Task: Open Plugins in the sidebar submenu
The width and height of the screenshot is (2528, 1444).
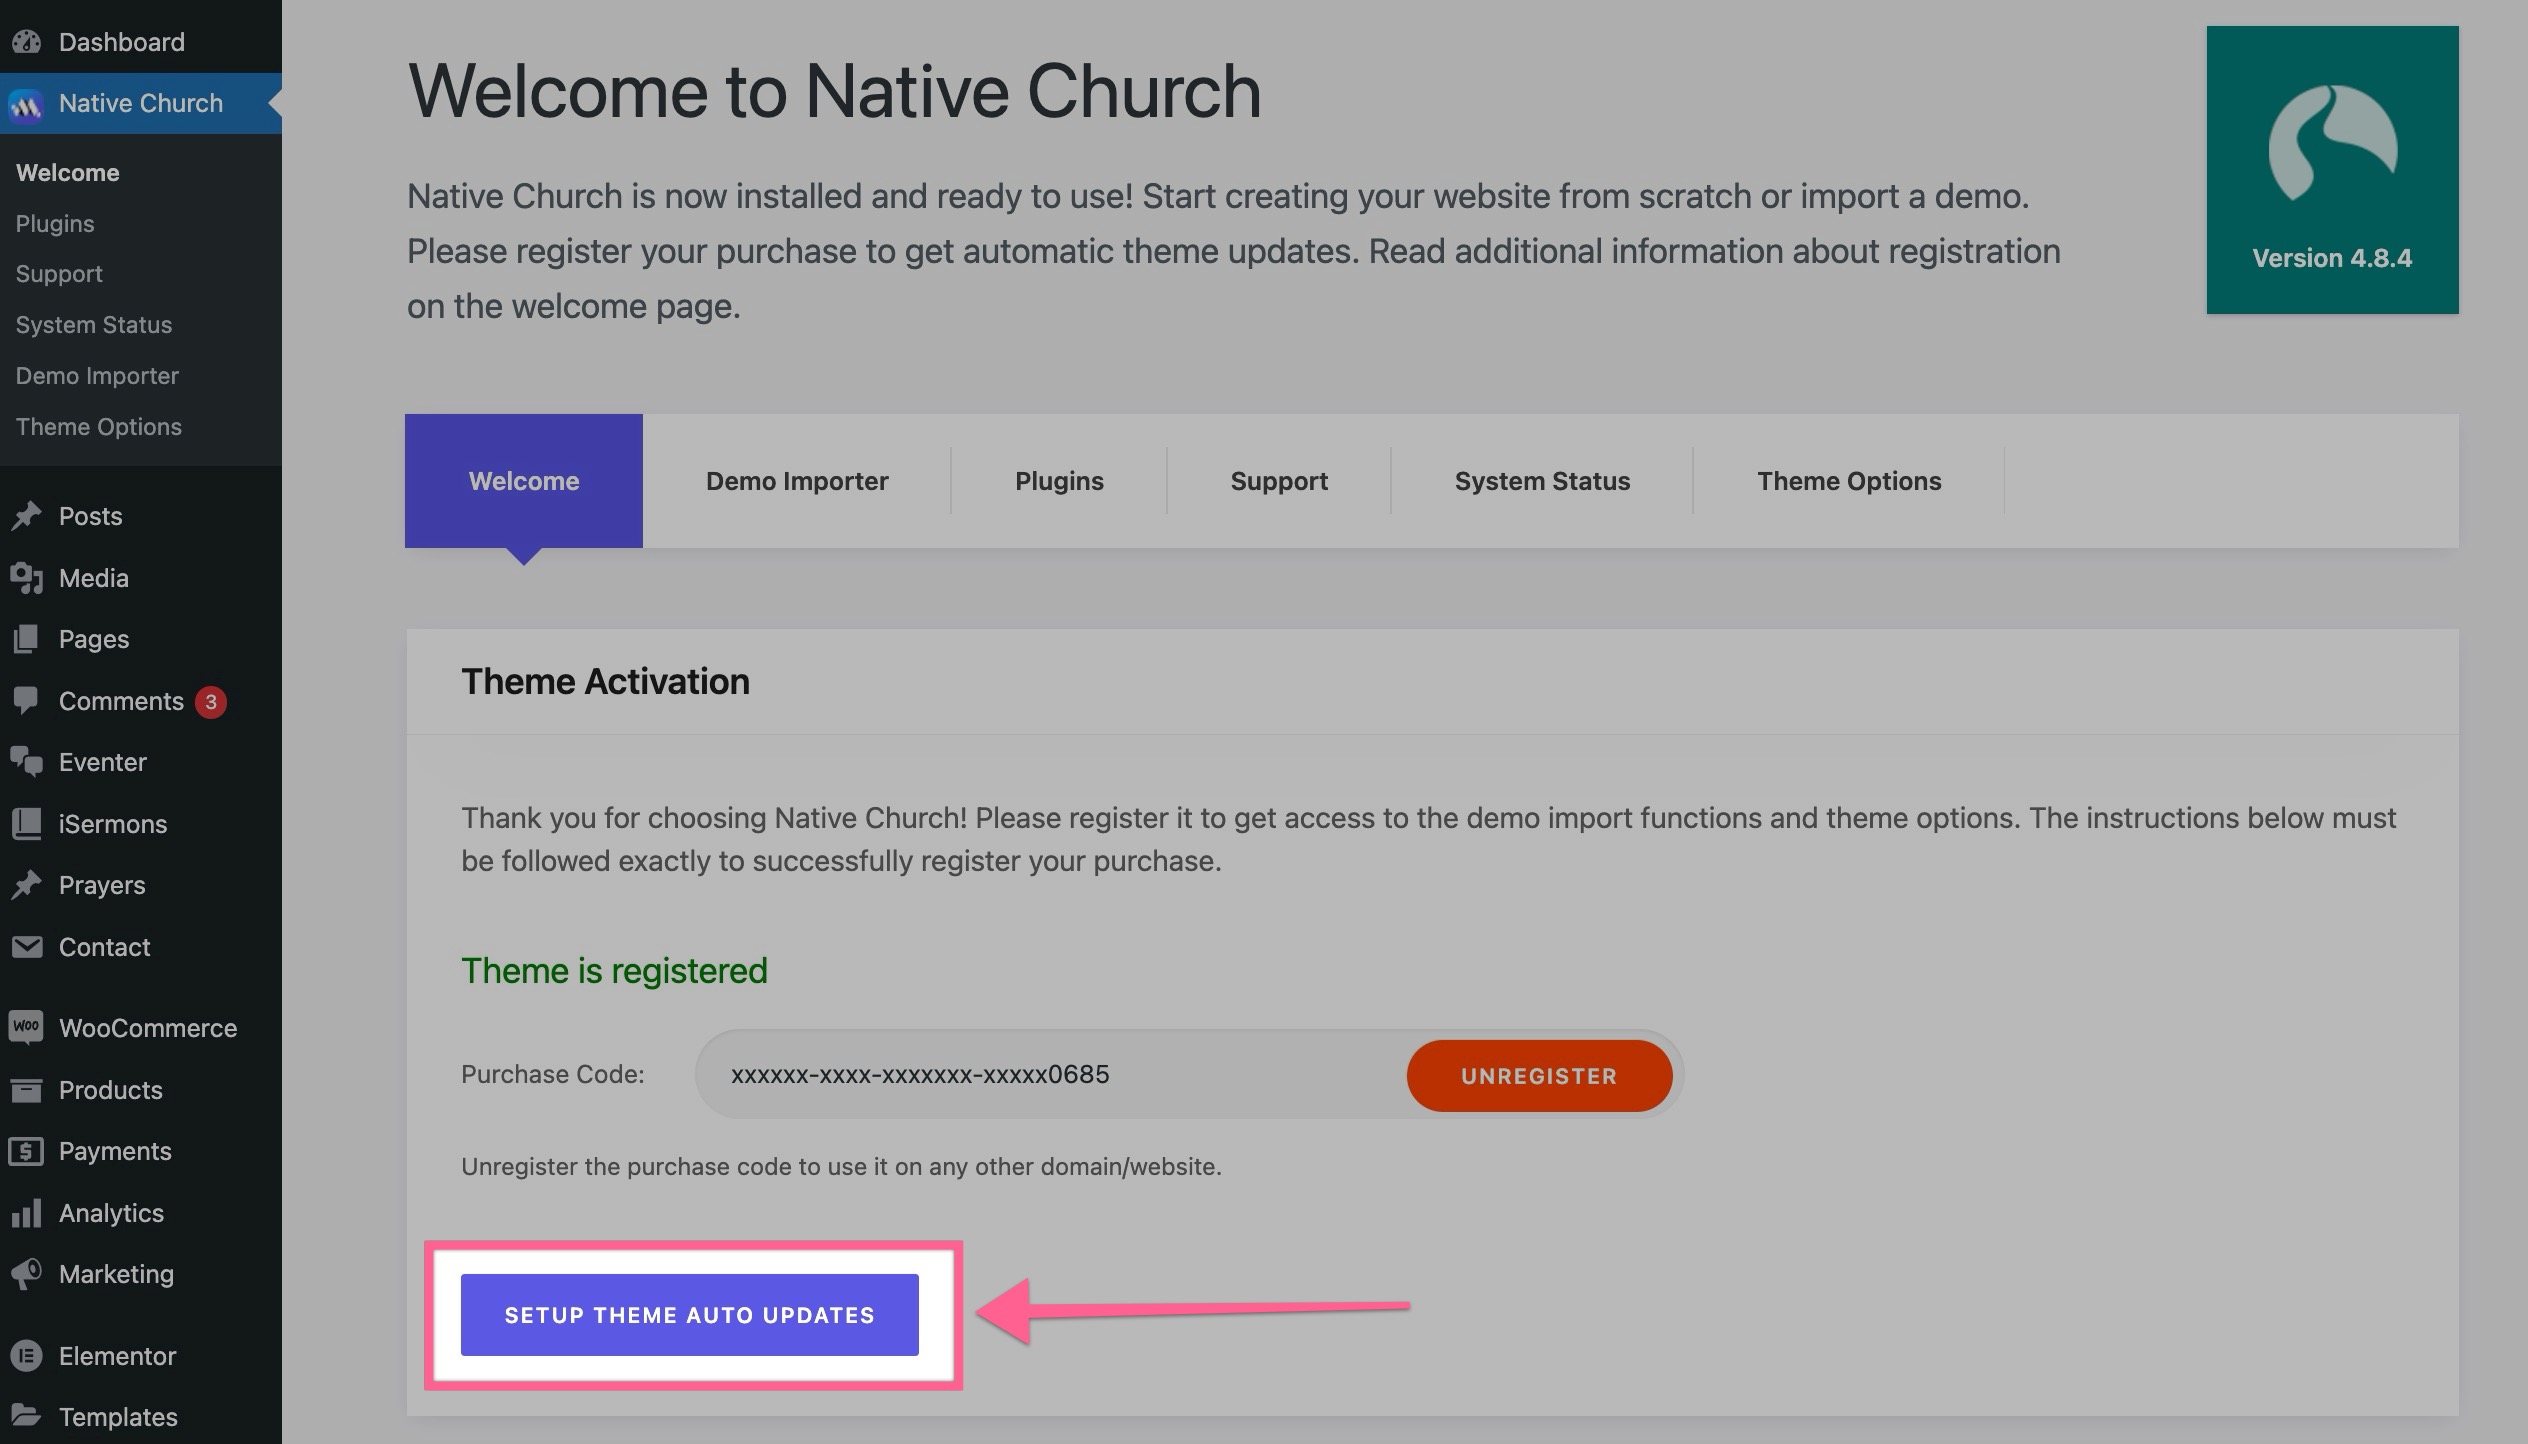Action: 55,224
